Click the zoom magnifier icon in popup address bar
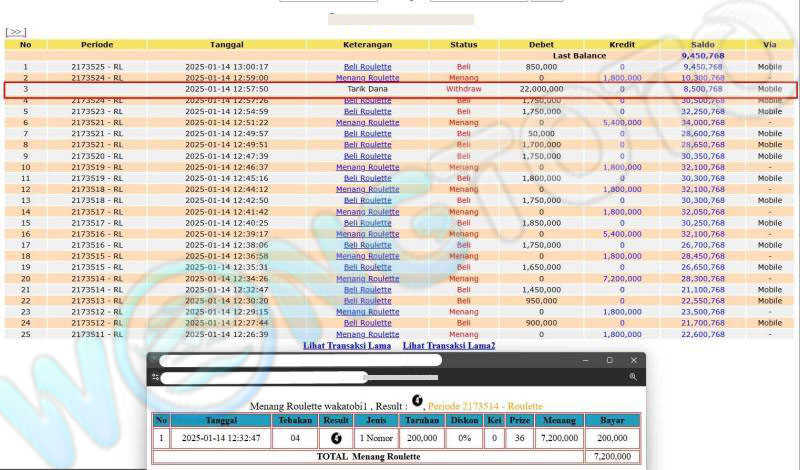 point(633,377)
